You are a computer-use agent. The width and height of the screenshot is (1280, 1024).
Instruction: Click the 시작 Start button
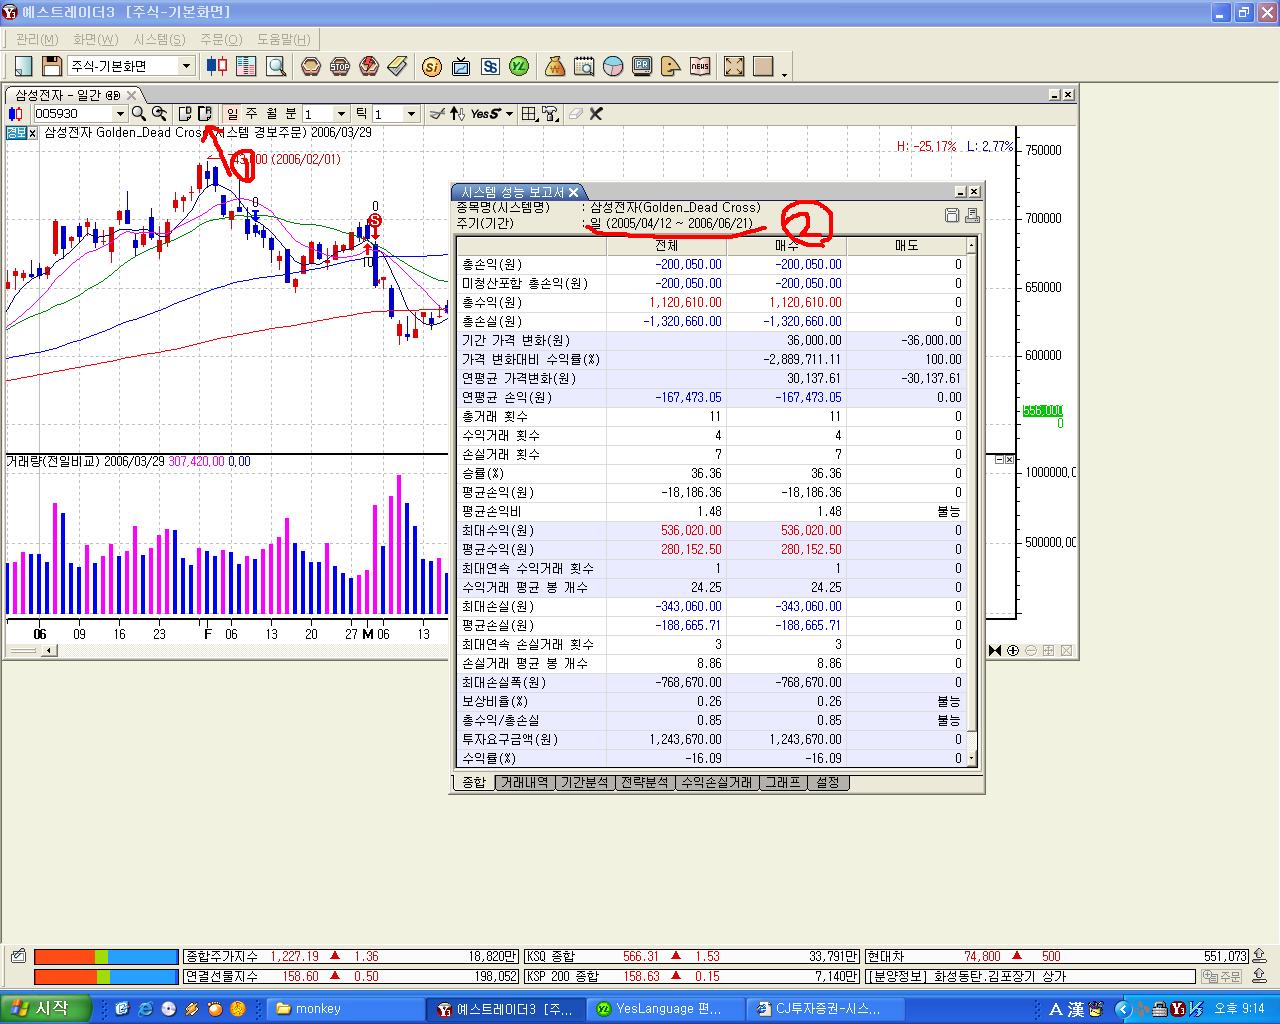point(47,1008)
